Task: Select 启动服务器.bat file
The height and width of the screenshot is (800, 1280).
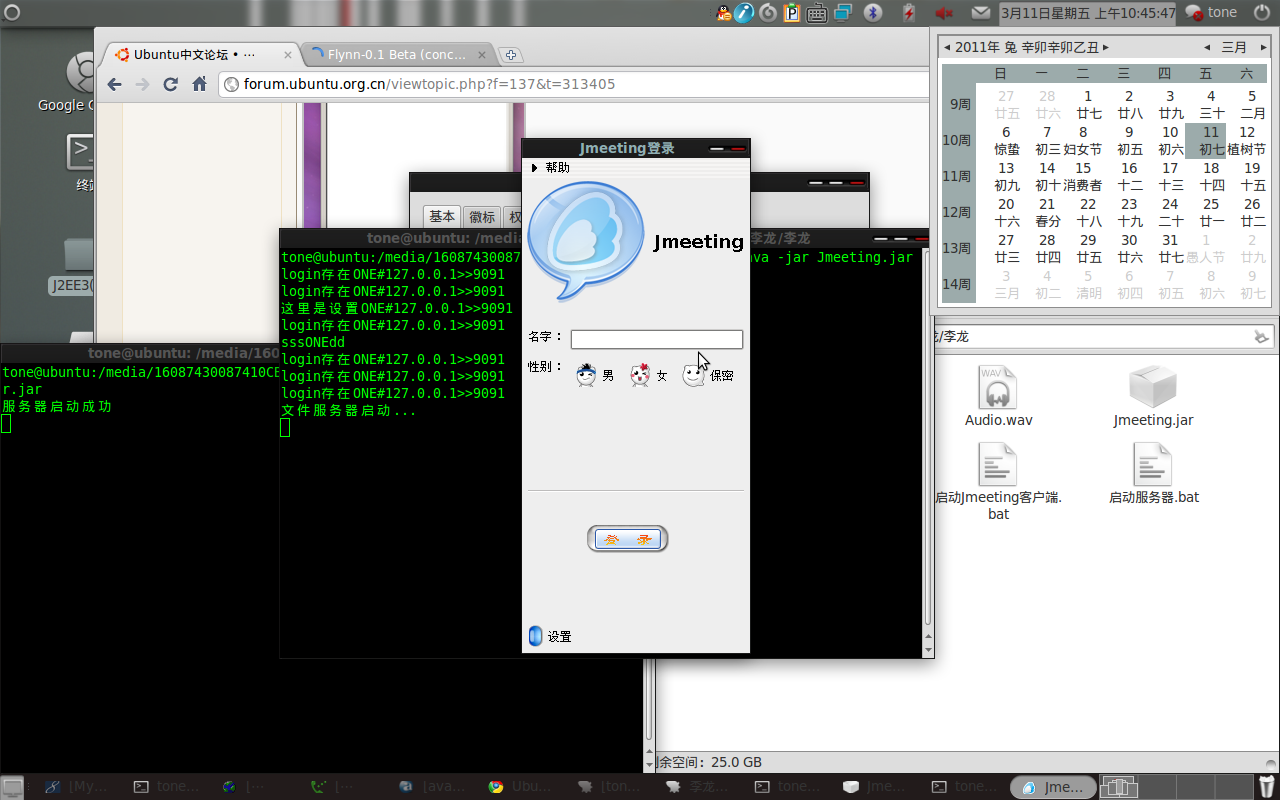Action: pyautogui.click(x=1153, y=474)
